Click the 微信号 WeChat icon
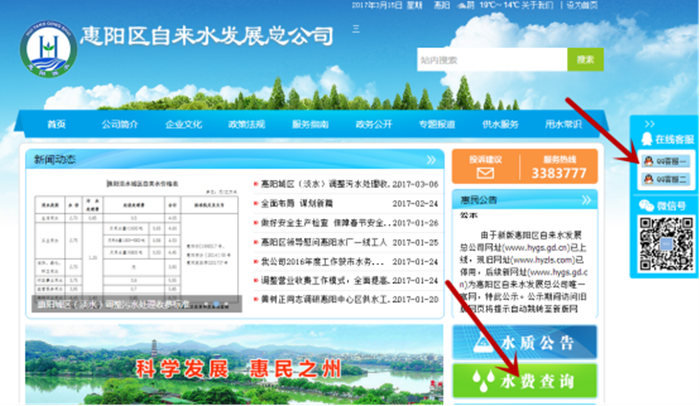Screen dimensions: 700x406 click(x=646, y=205)
